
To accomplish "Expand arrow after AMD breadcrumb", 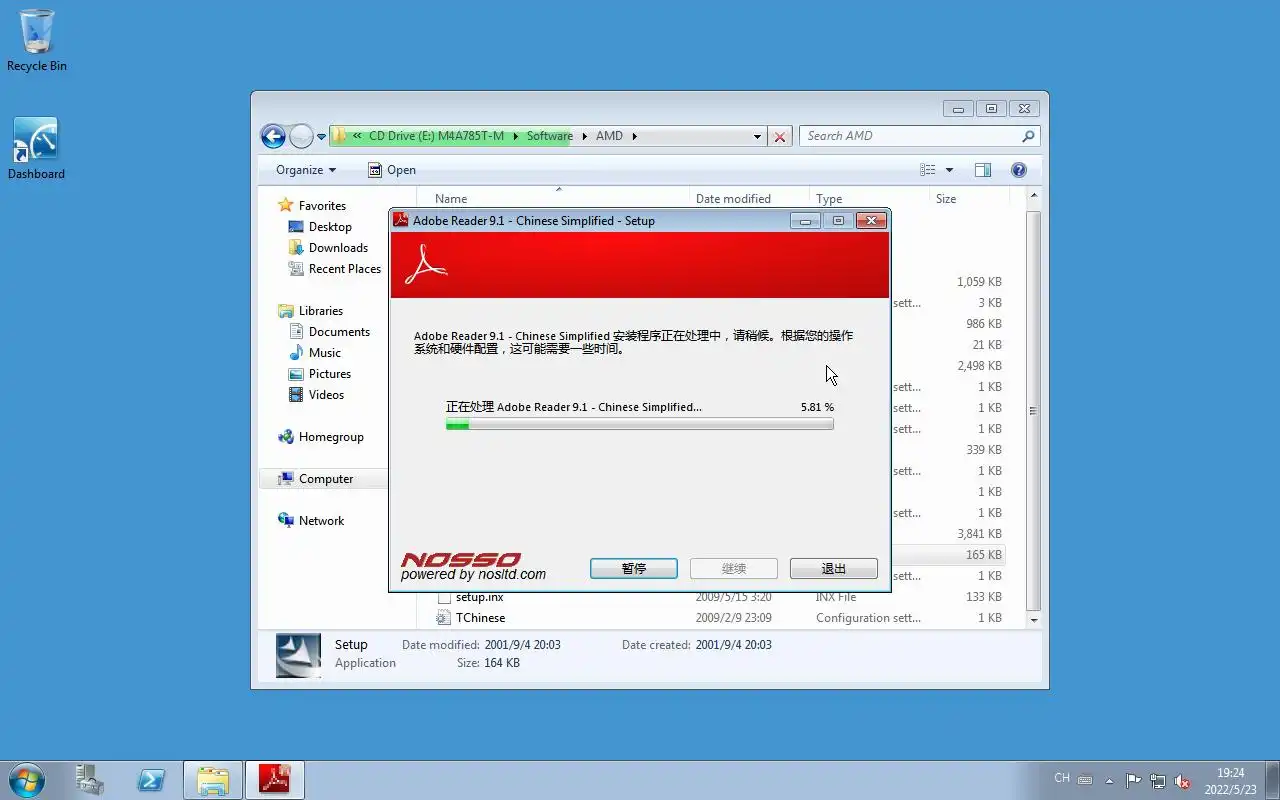I will click(634, 136).
